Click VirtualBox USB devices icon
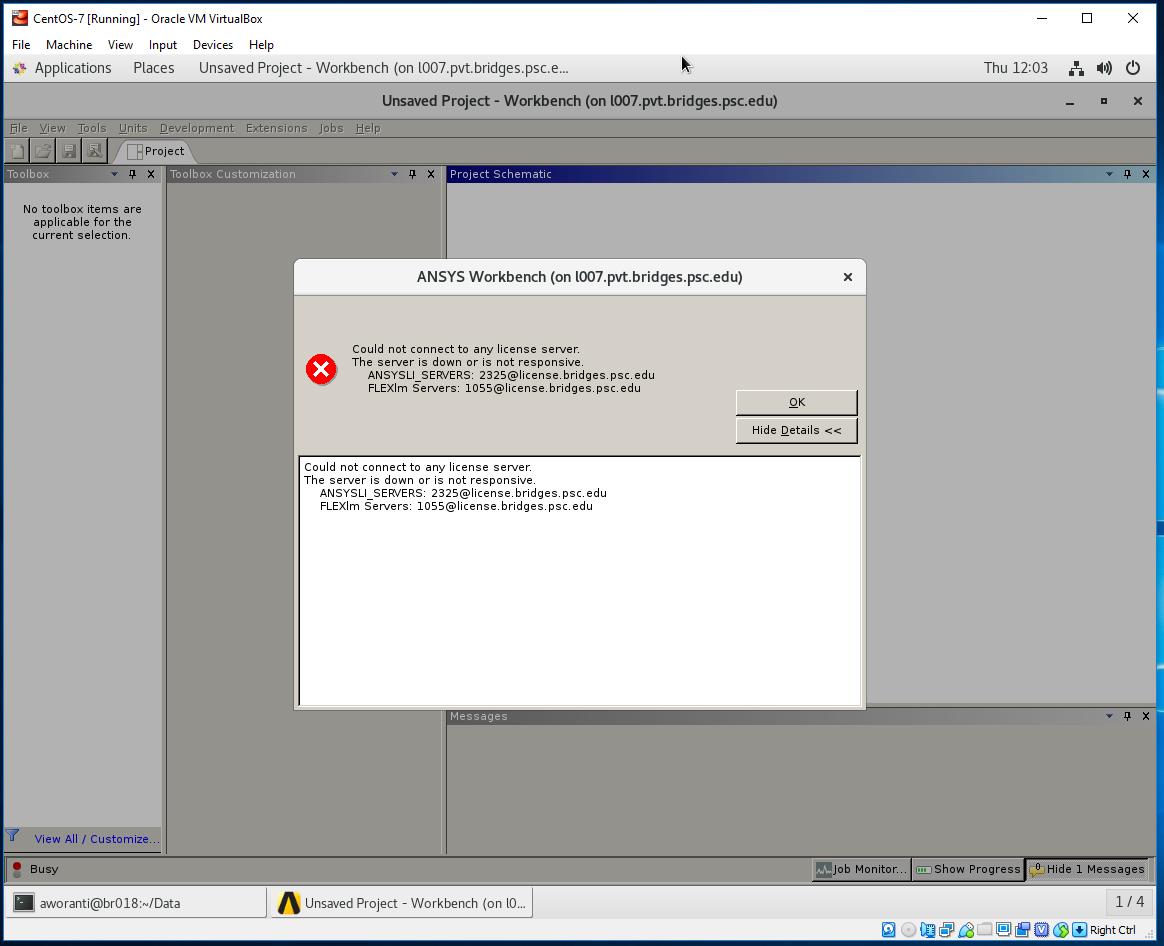The image size is (1164, 946). pyautogui.click(x=966, y=930)
